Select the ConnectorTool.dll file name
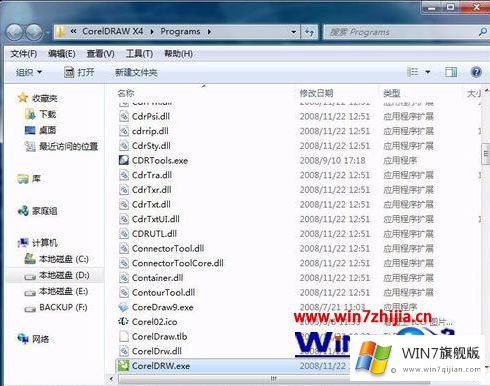The image size is (490, 386). tap(168, 248)
